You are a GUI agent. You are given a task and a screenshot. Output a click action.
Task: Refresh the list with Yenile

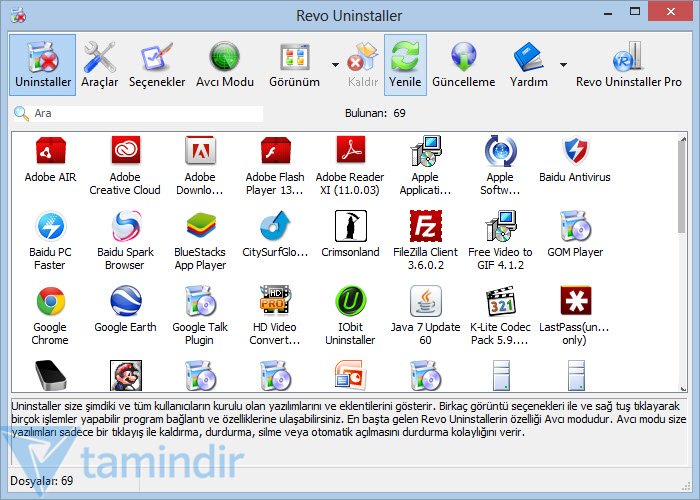(x=405, y=65)
